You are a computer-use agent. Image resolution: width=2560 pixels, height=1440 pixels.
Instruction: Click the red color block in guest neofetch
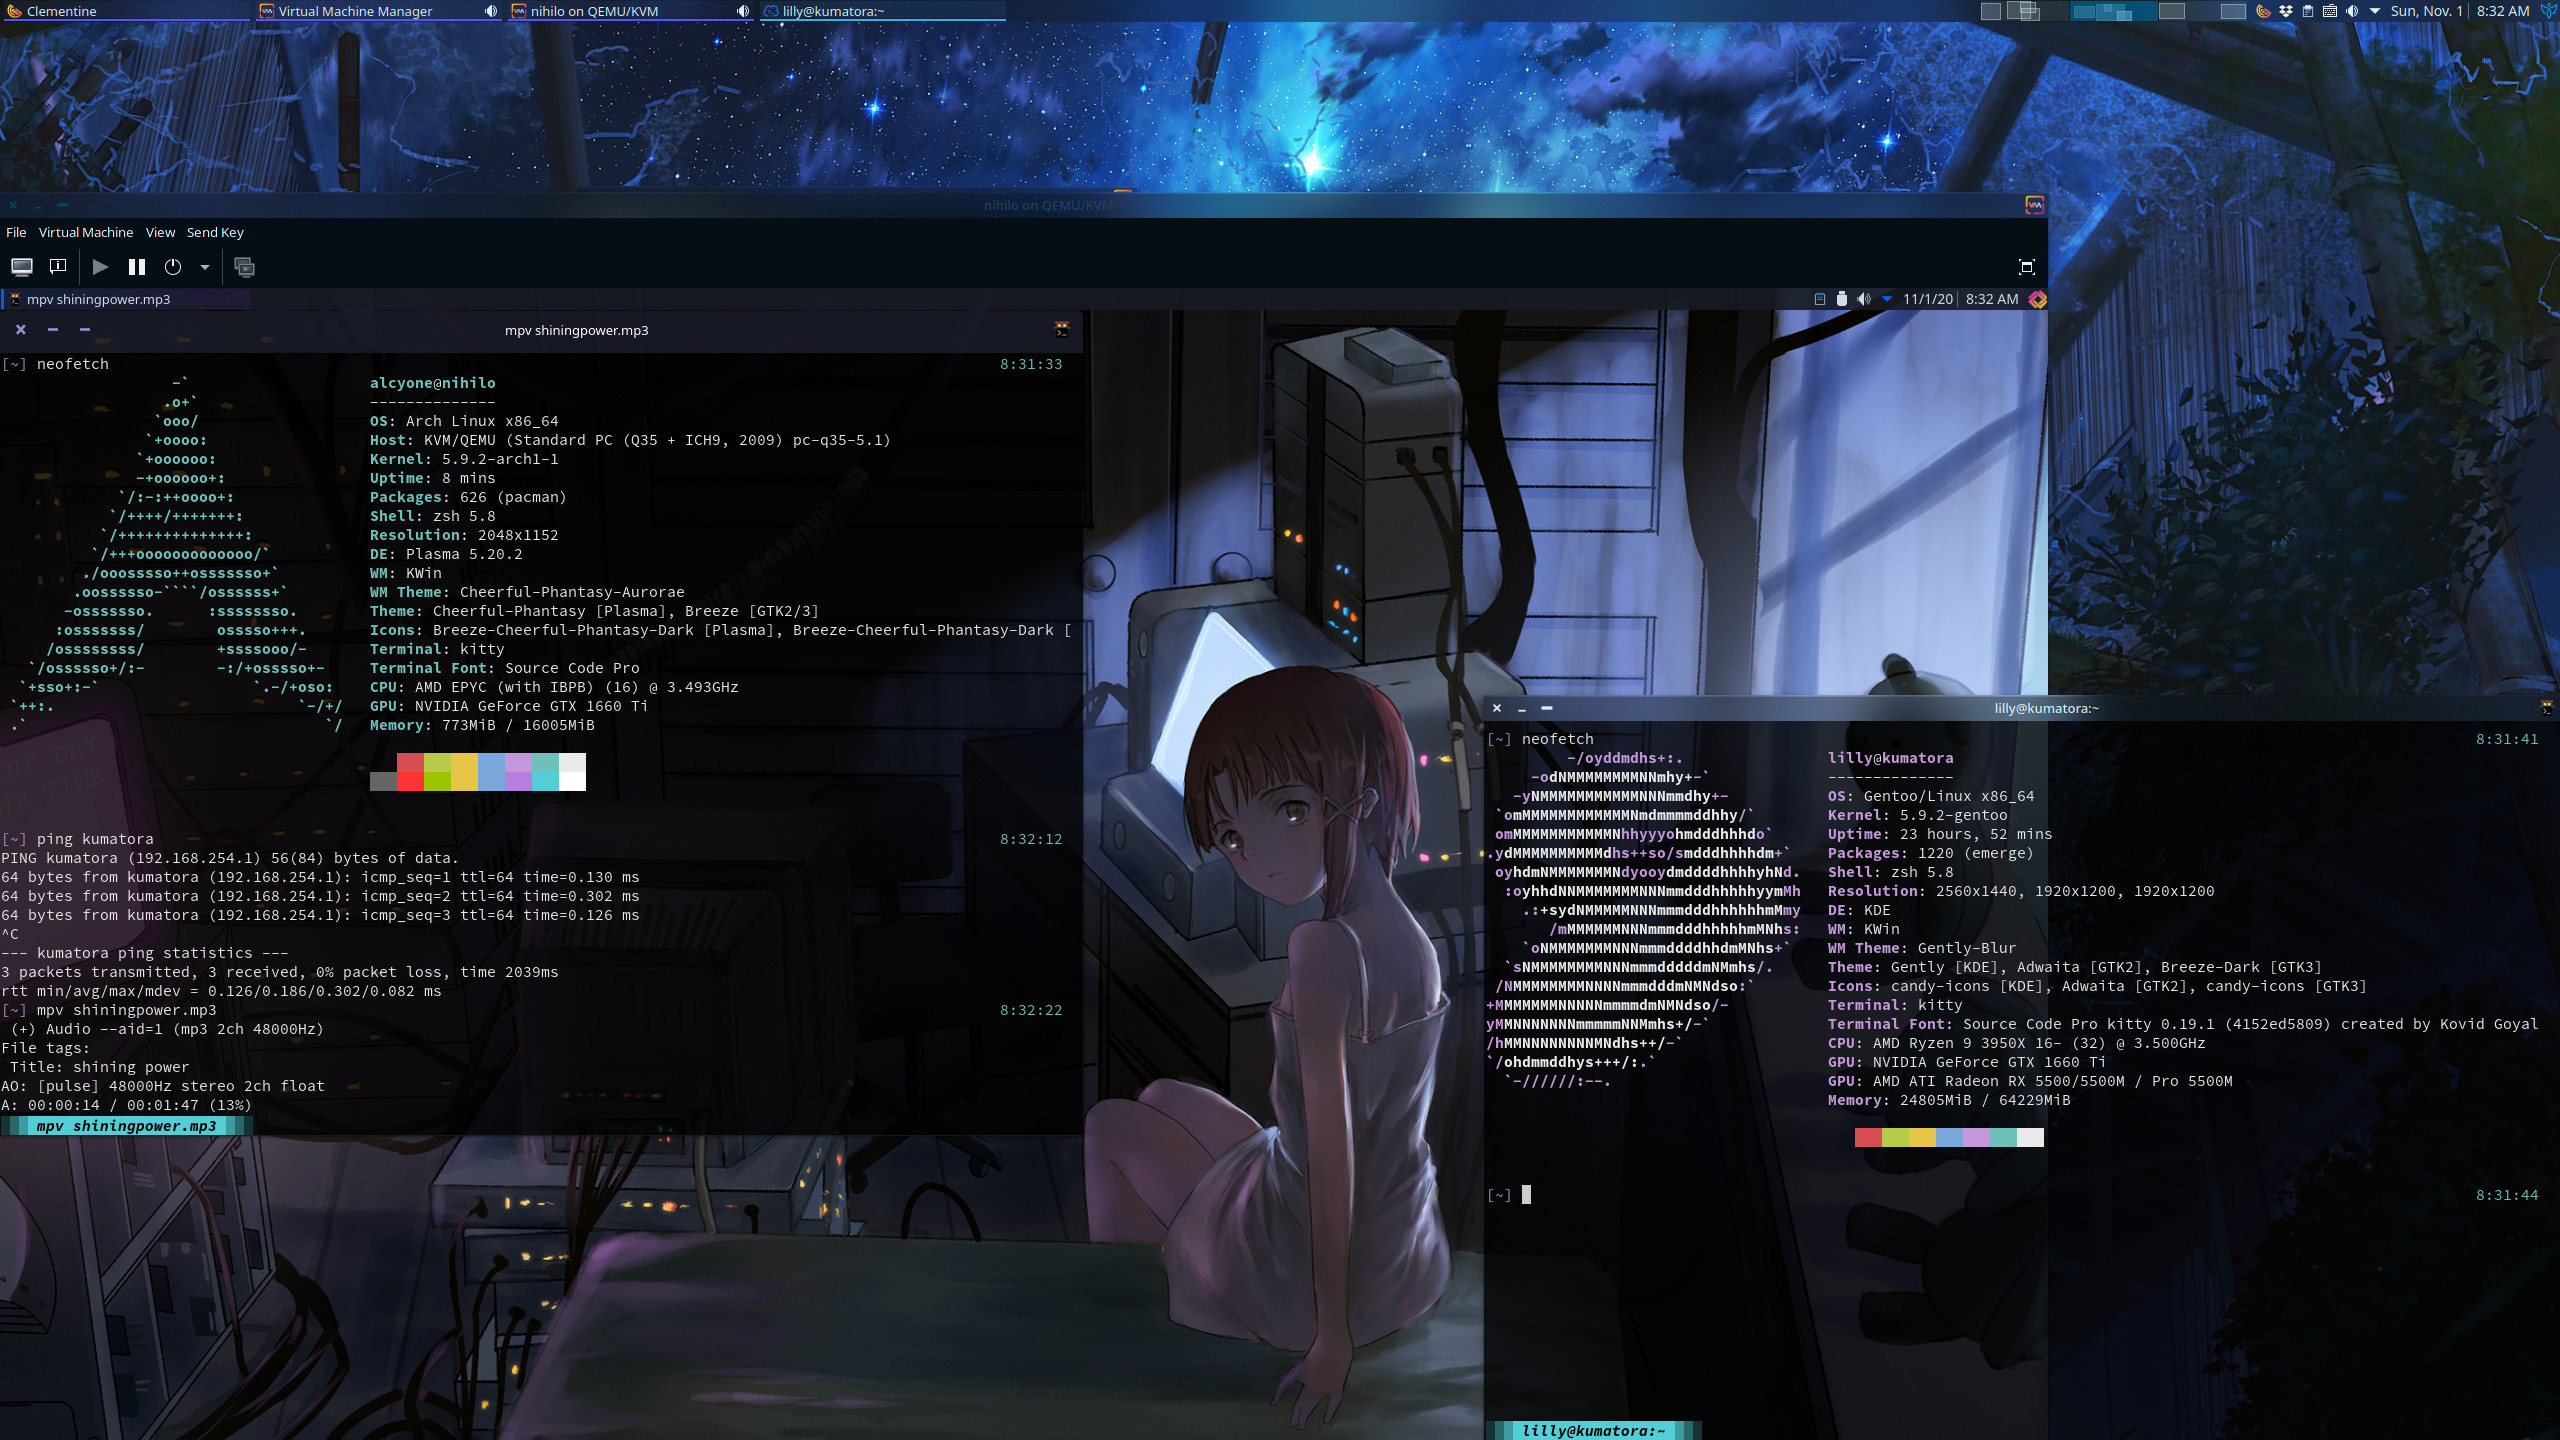pos(410,772)
